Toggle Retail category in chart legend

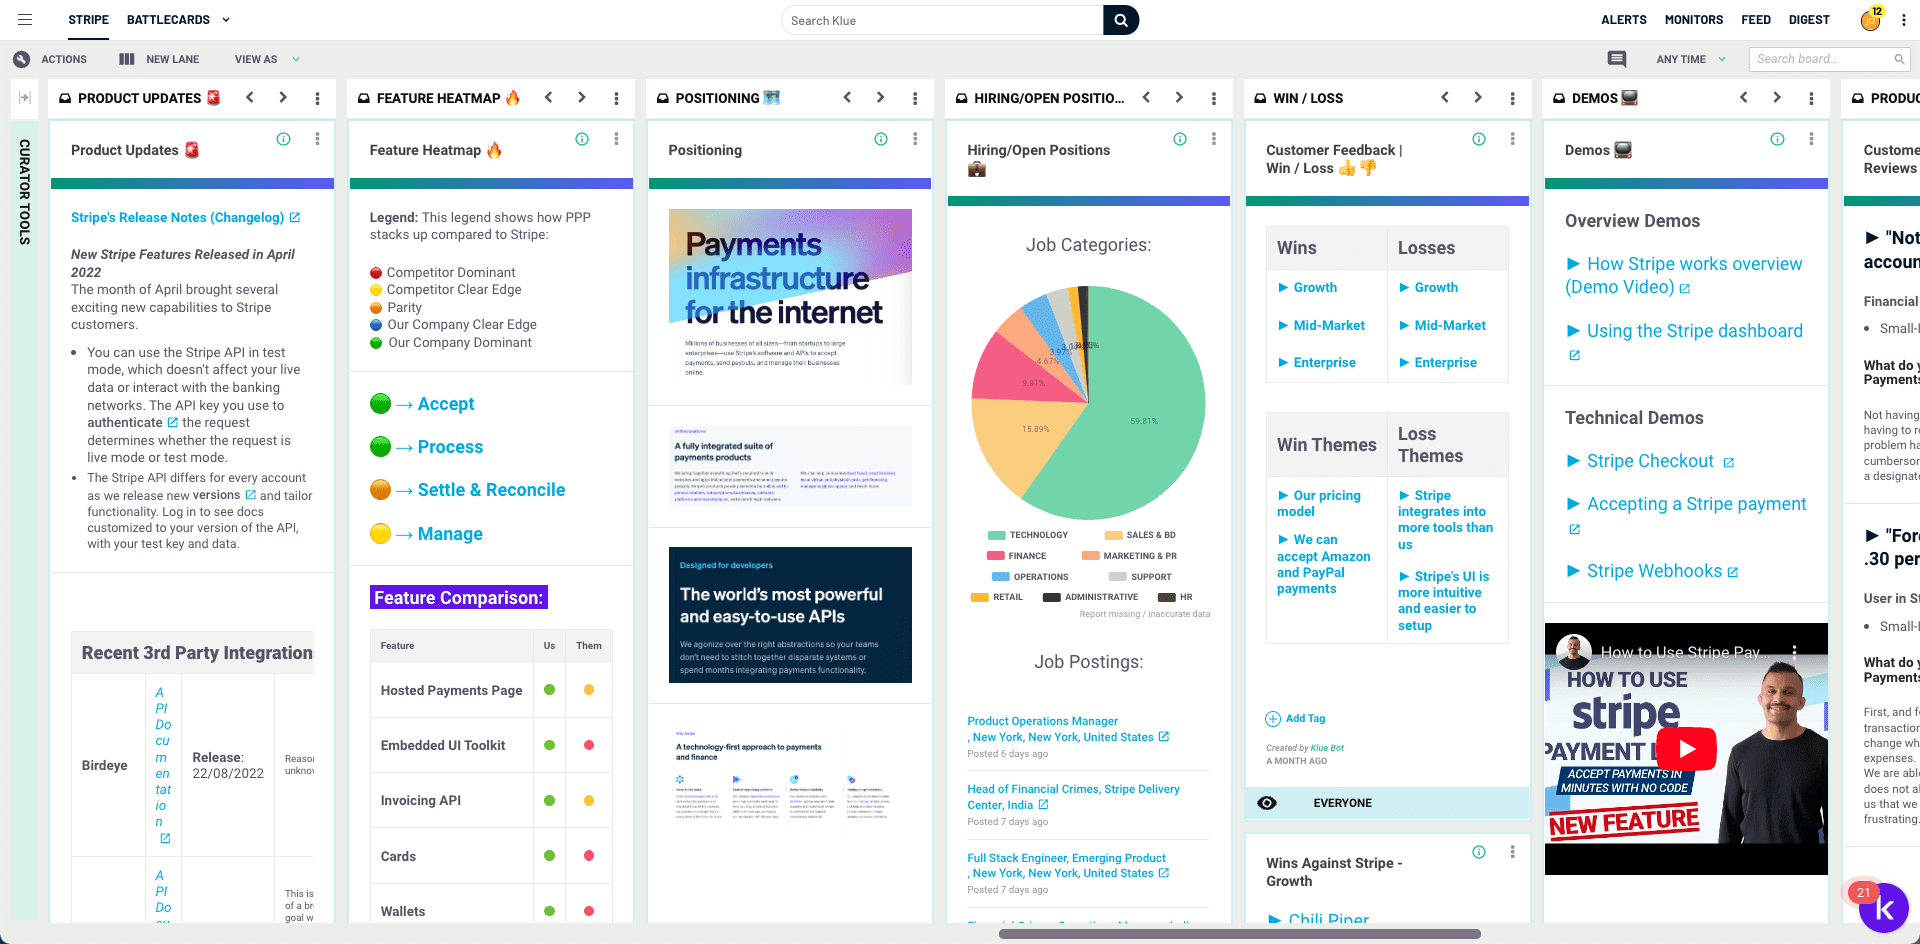(997, 597)
